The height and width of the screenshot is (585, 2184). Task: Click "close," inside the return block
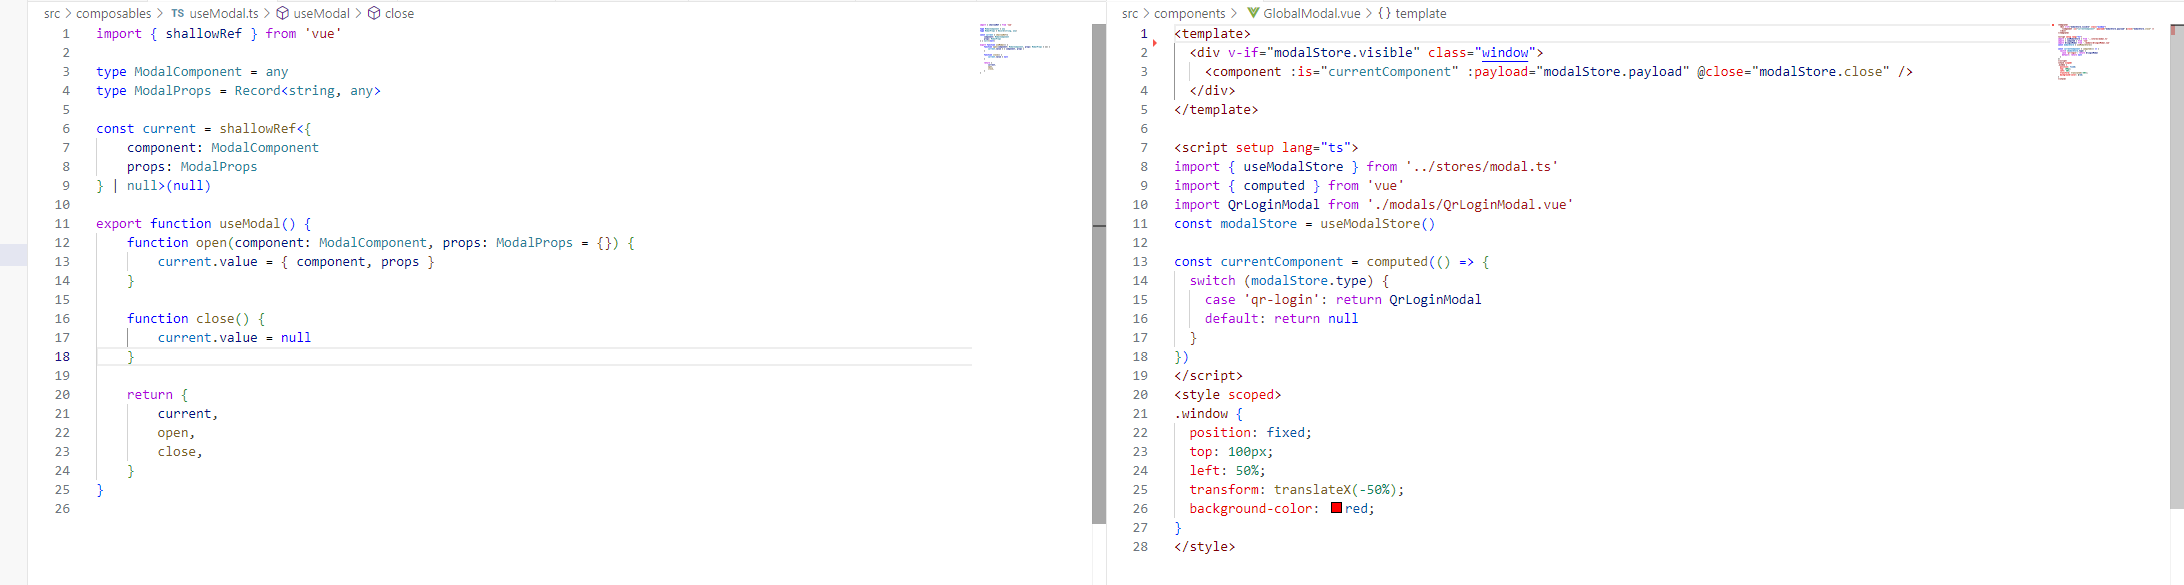tap(180, 451)
